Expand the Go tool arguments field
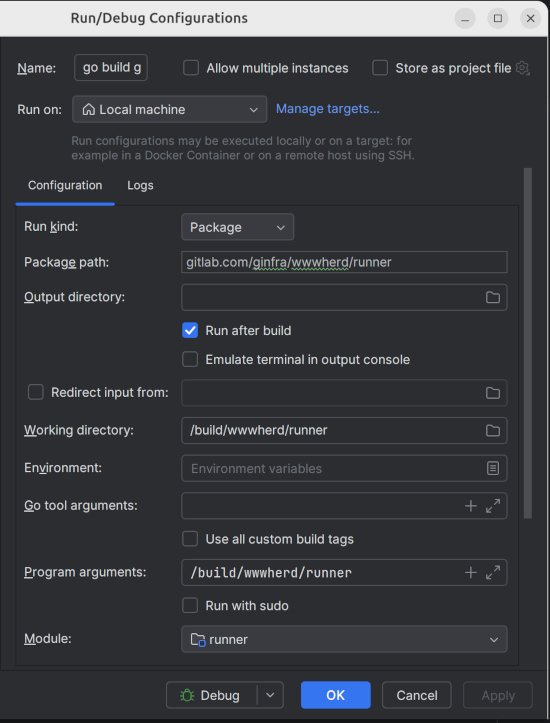The height and width of the screenshot is (723, 550). (x=493, y=506)
